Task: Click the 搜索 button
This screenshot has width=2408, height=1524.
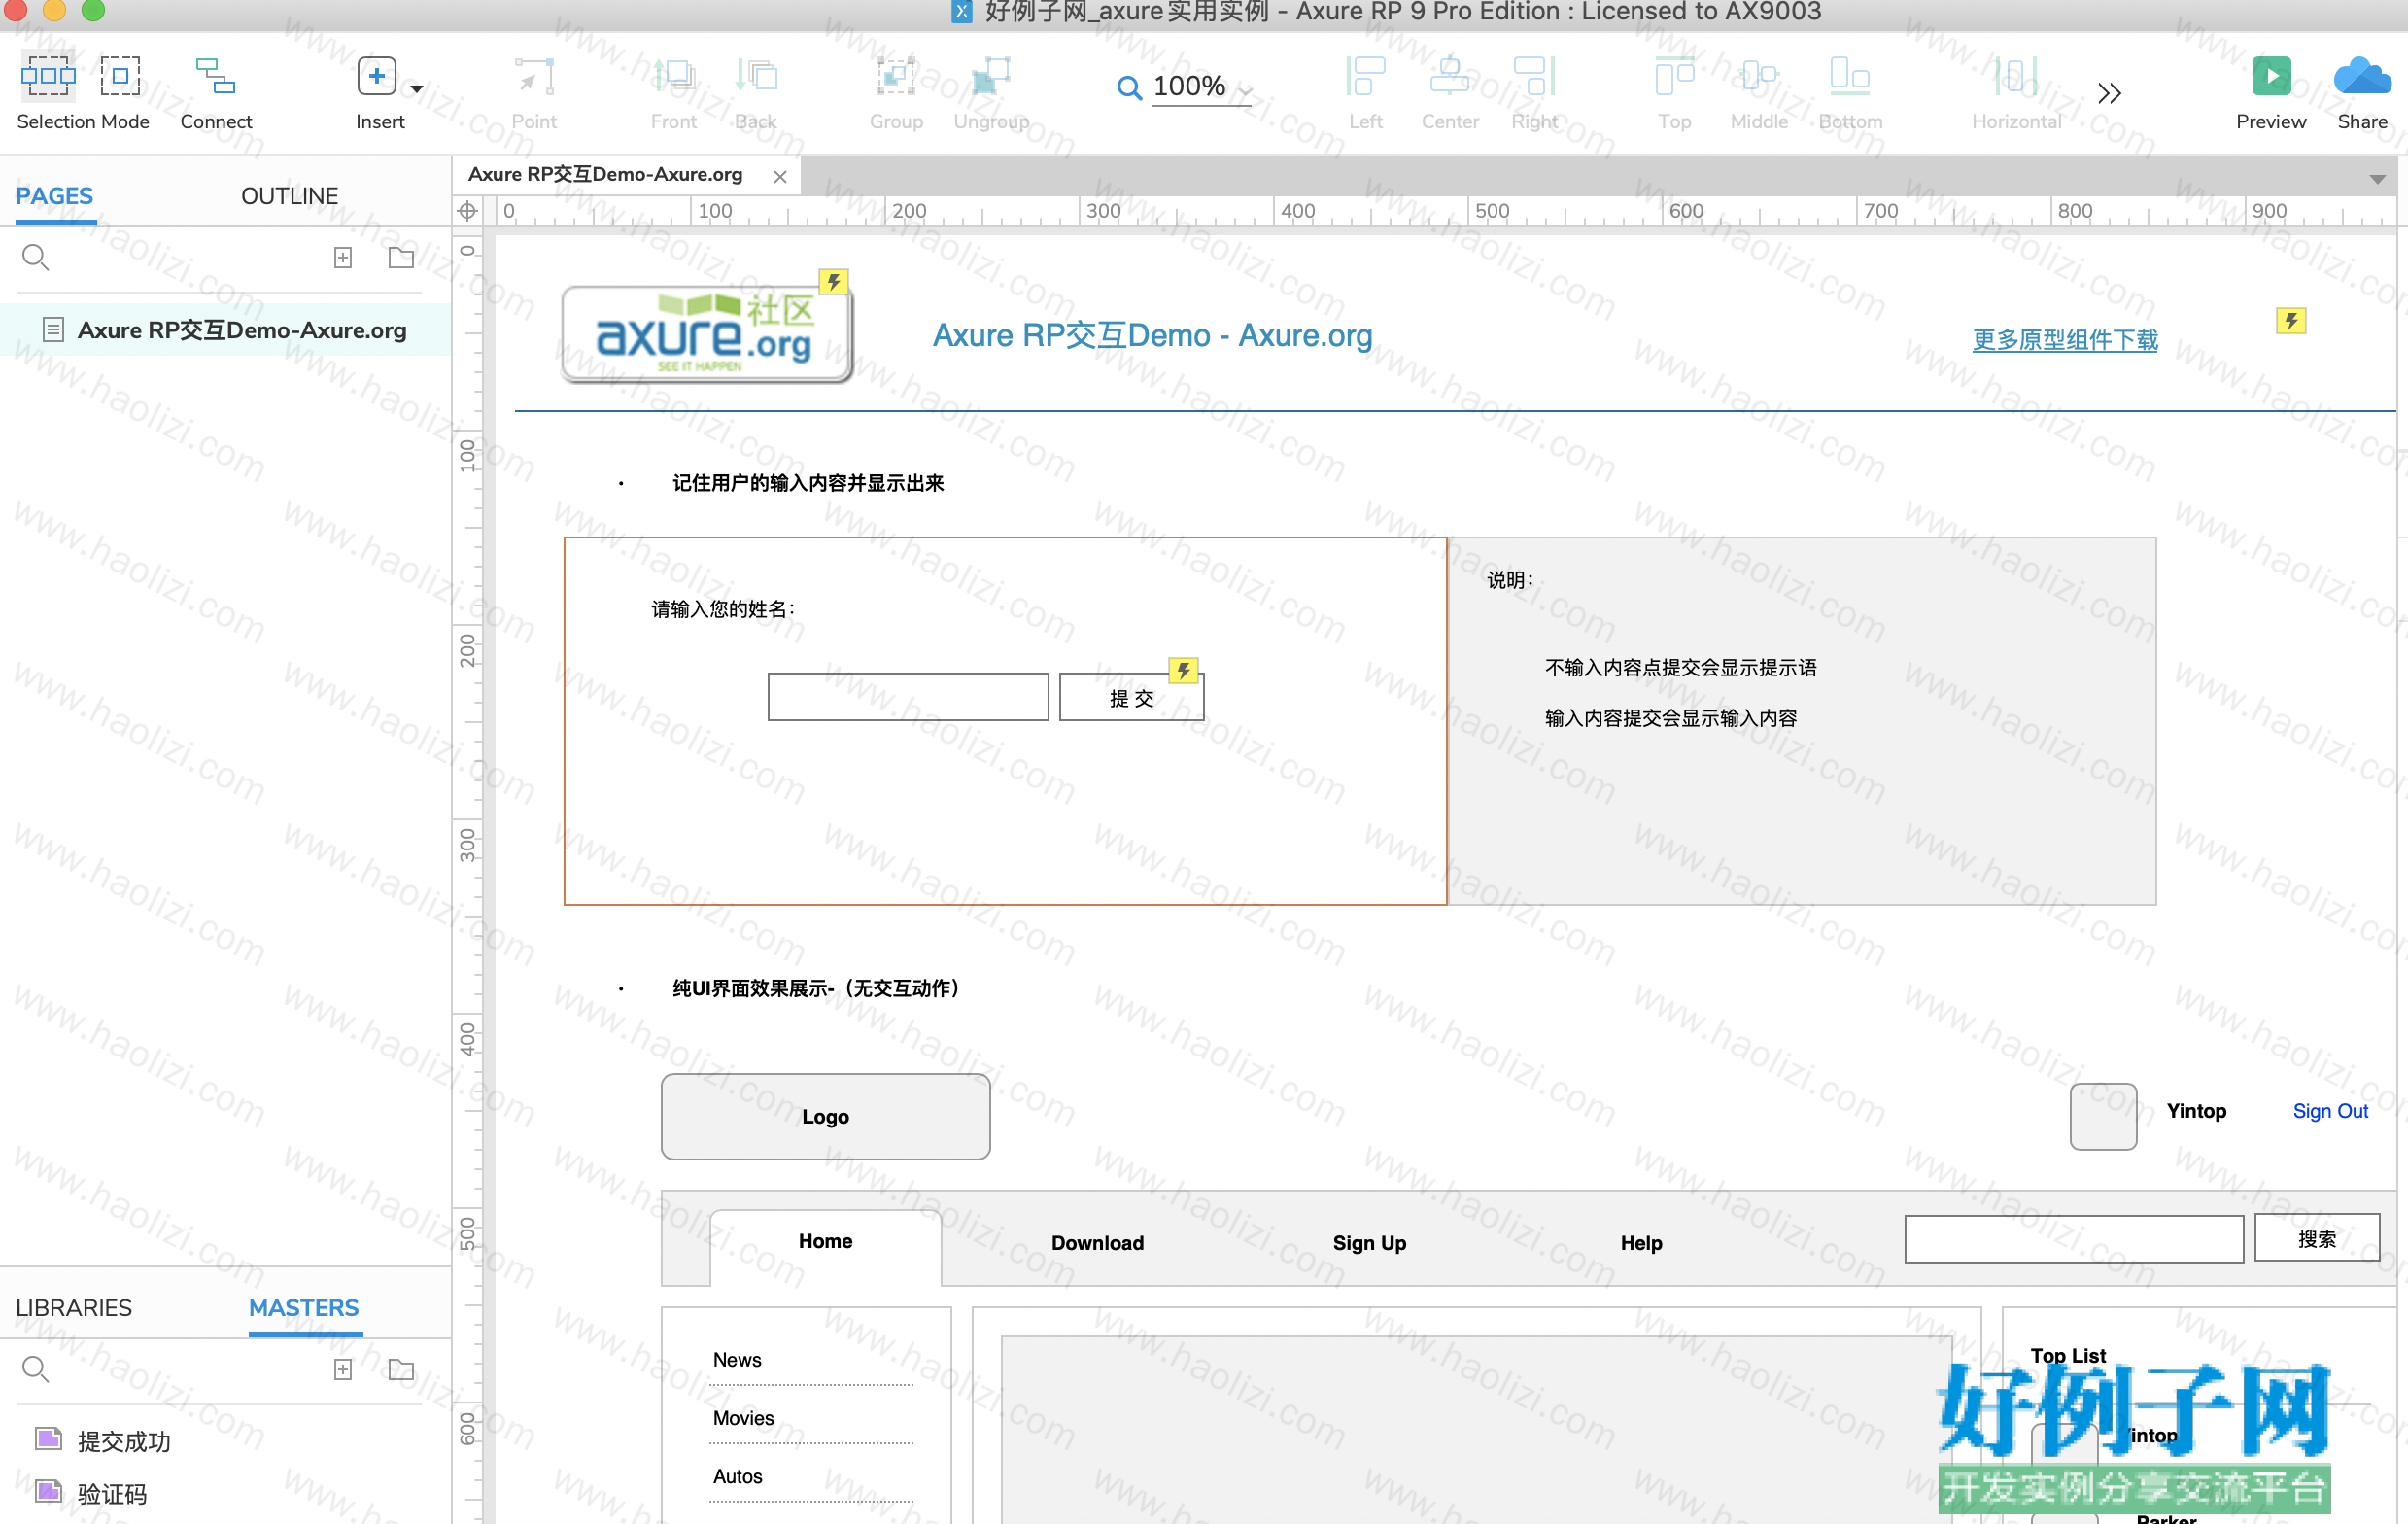Action: (2316, 1239)
